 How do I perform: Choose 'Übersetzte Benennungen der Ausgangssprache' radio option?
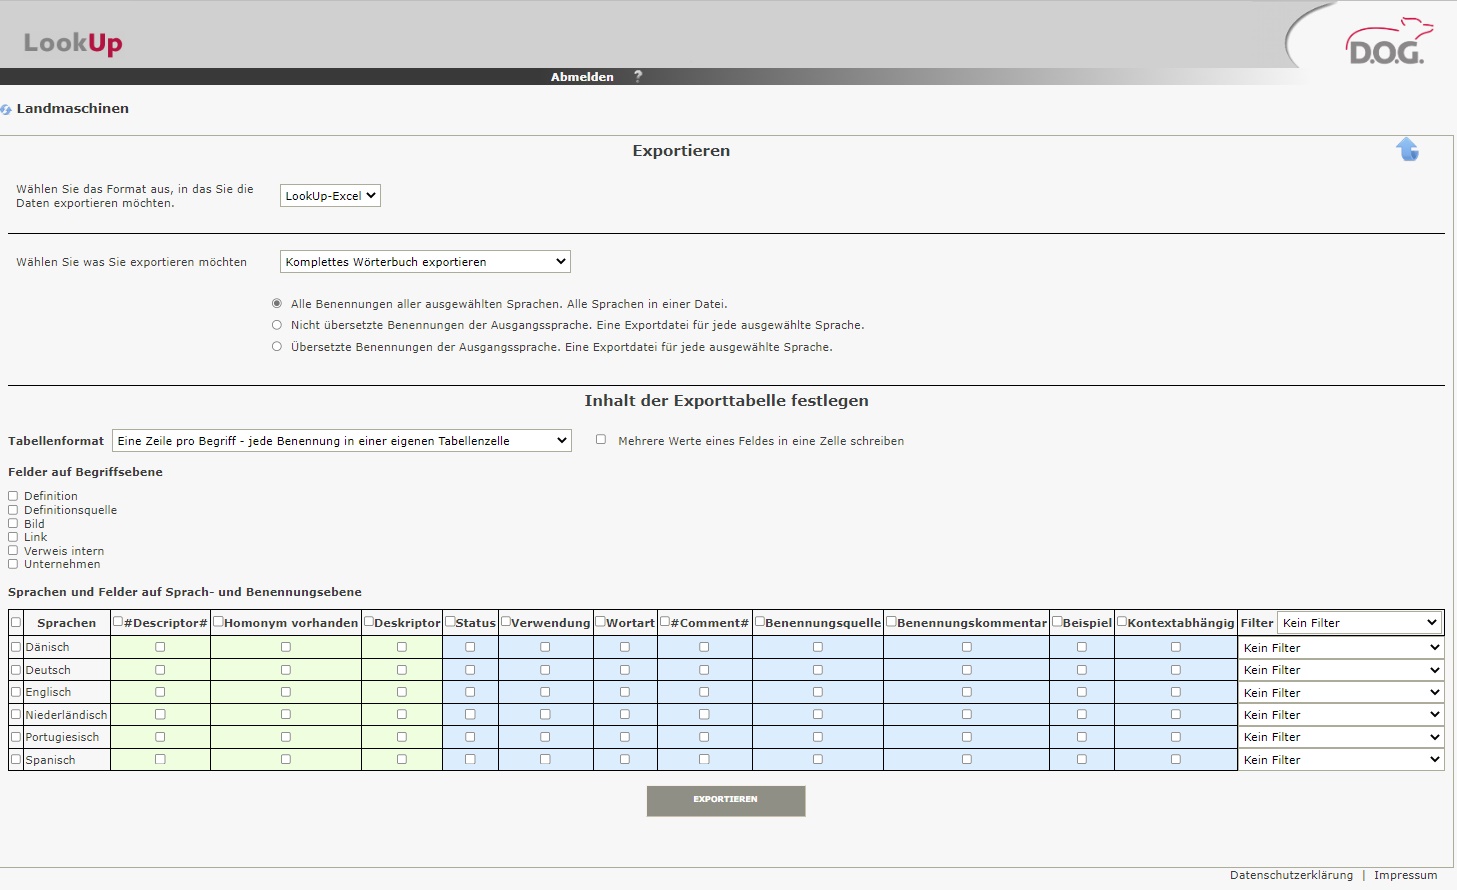tap(277, 347)
